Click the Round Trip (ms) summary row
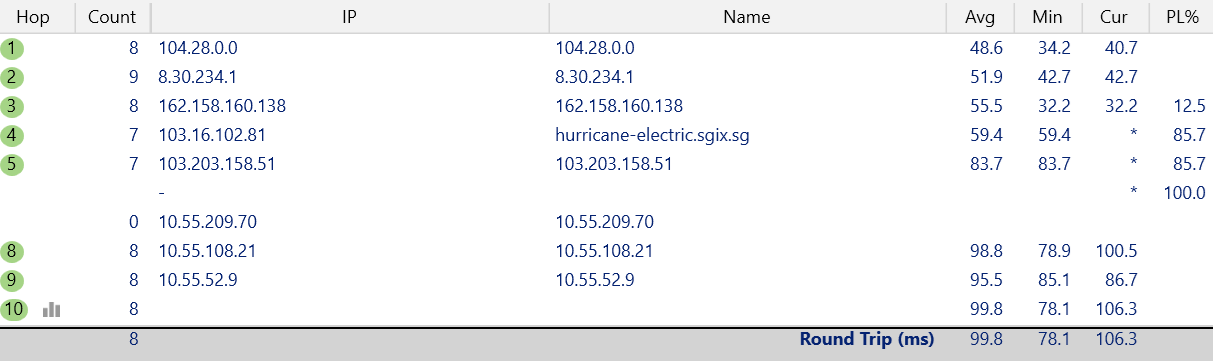Viewport: 1213px width, 361px height. point(606,340)
